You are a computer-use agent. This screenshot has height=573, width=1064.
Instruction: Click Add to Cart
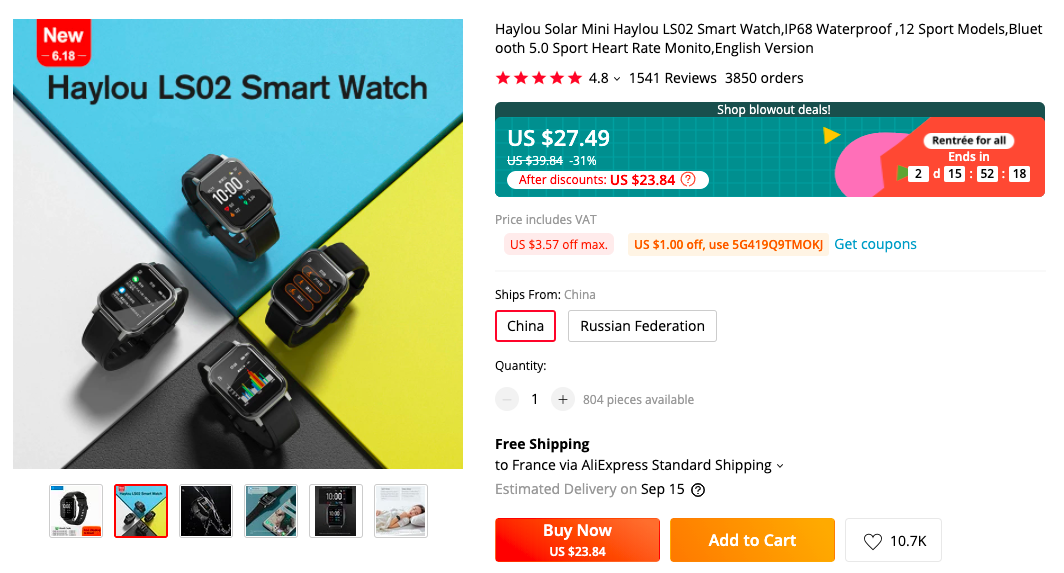pos(752,540)
